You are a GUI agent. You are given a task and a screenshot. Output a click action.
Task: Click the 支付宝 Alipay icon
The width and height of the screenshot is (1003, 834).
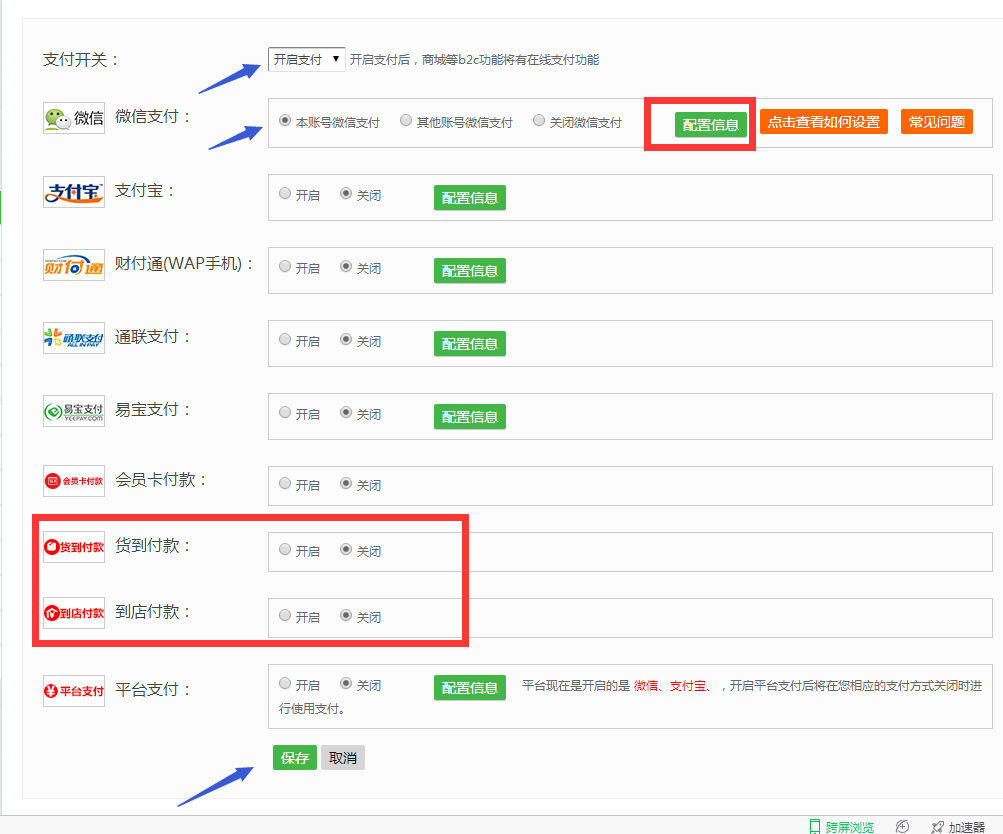(73, 190)
